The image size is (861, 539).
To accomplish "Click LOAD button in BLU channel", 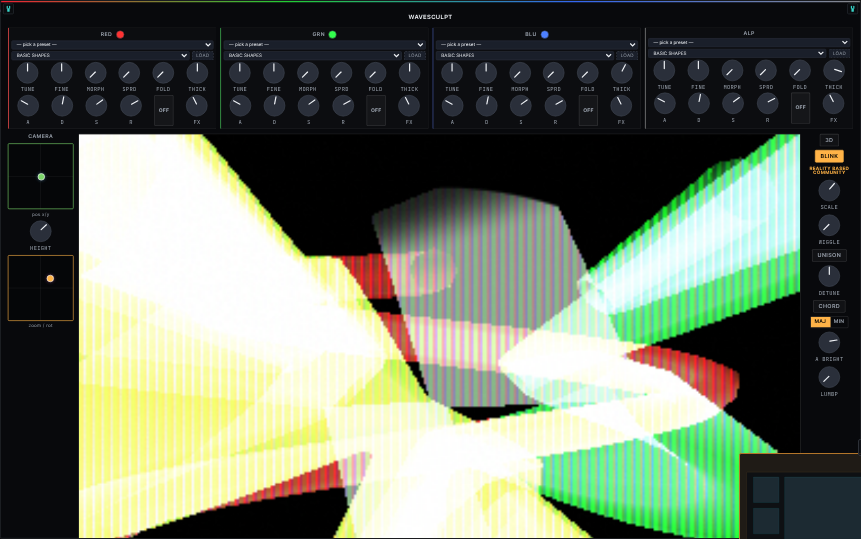I will click(x=627, y=55).
